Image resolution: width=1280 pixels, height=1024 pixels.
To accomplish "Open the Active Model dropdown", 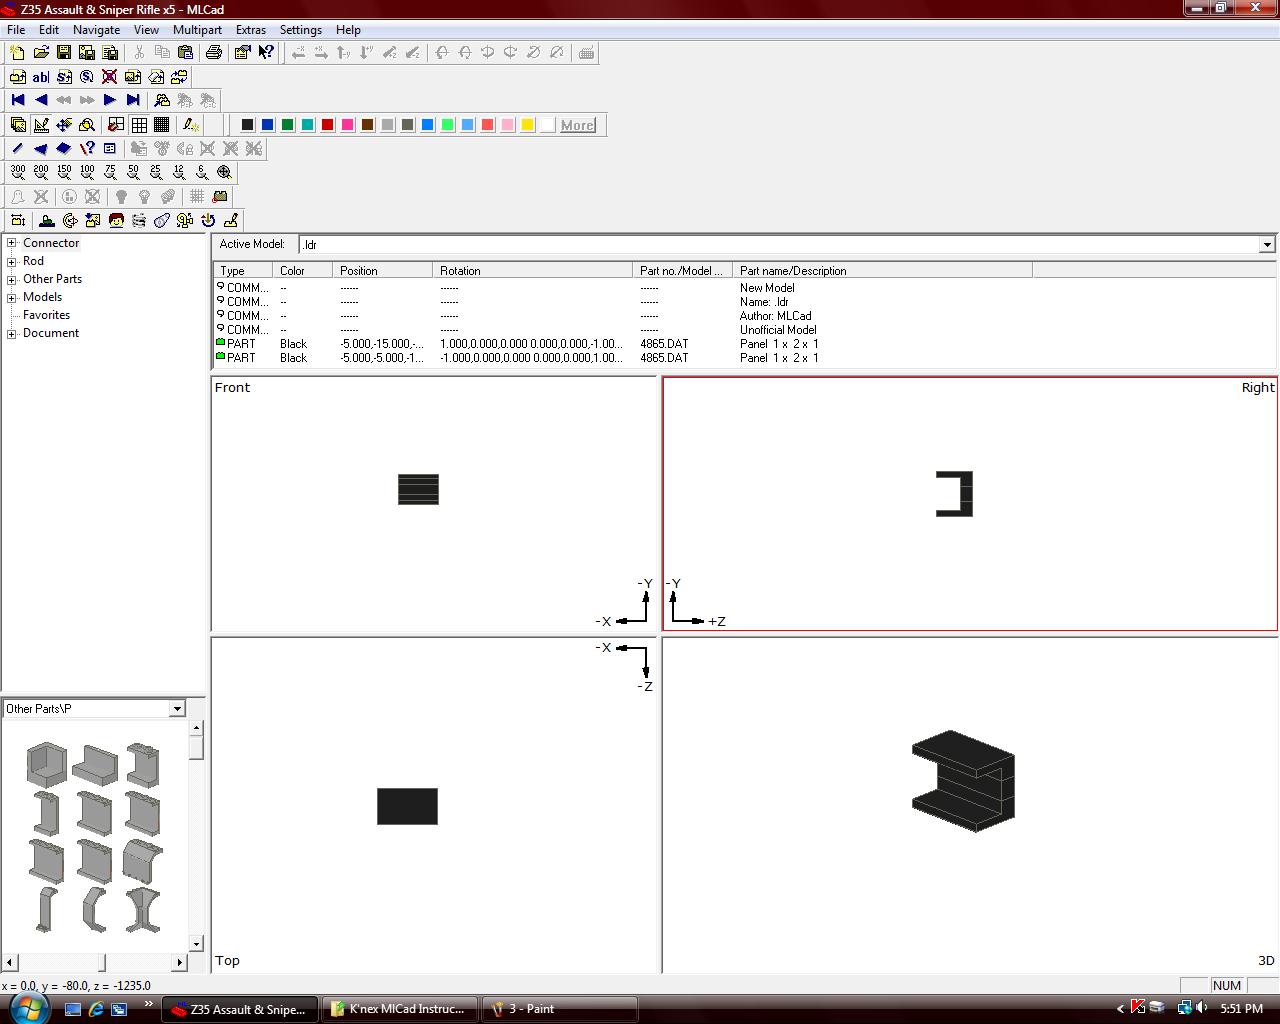I will pyautogui.click(x=1267, y=245).
